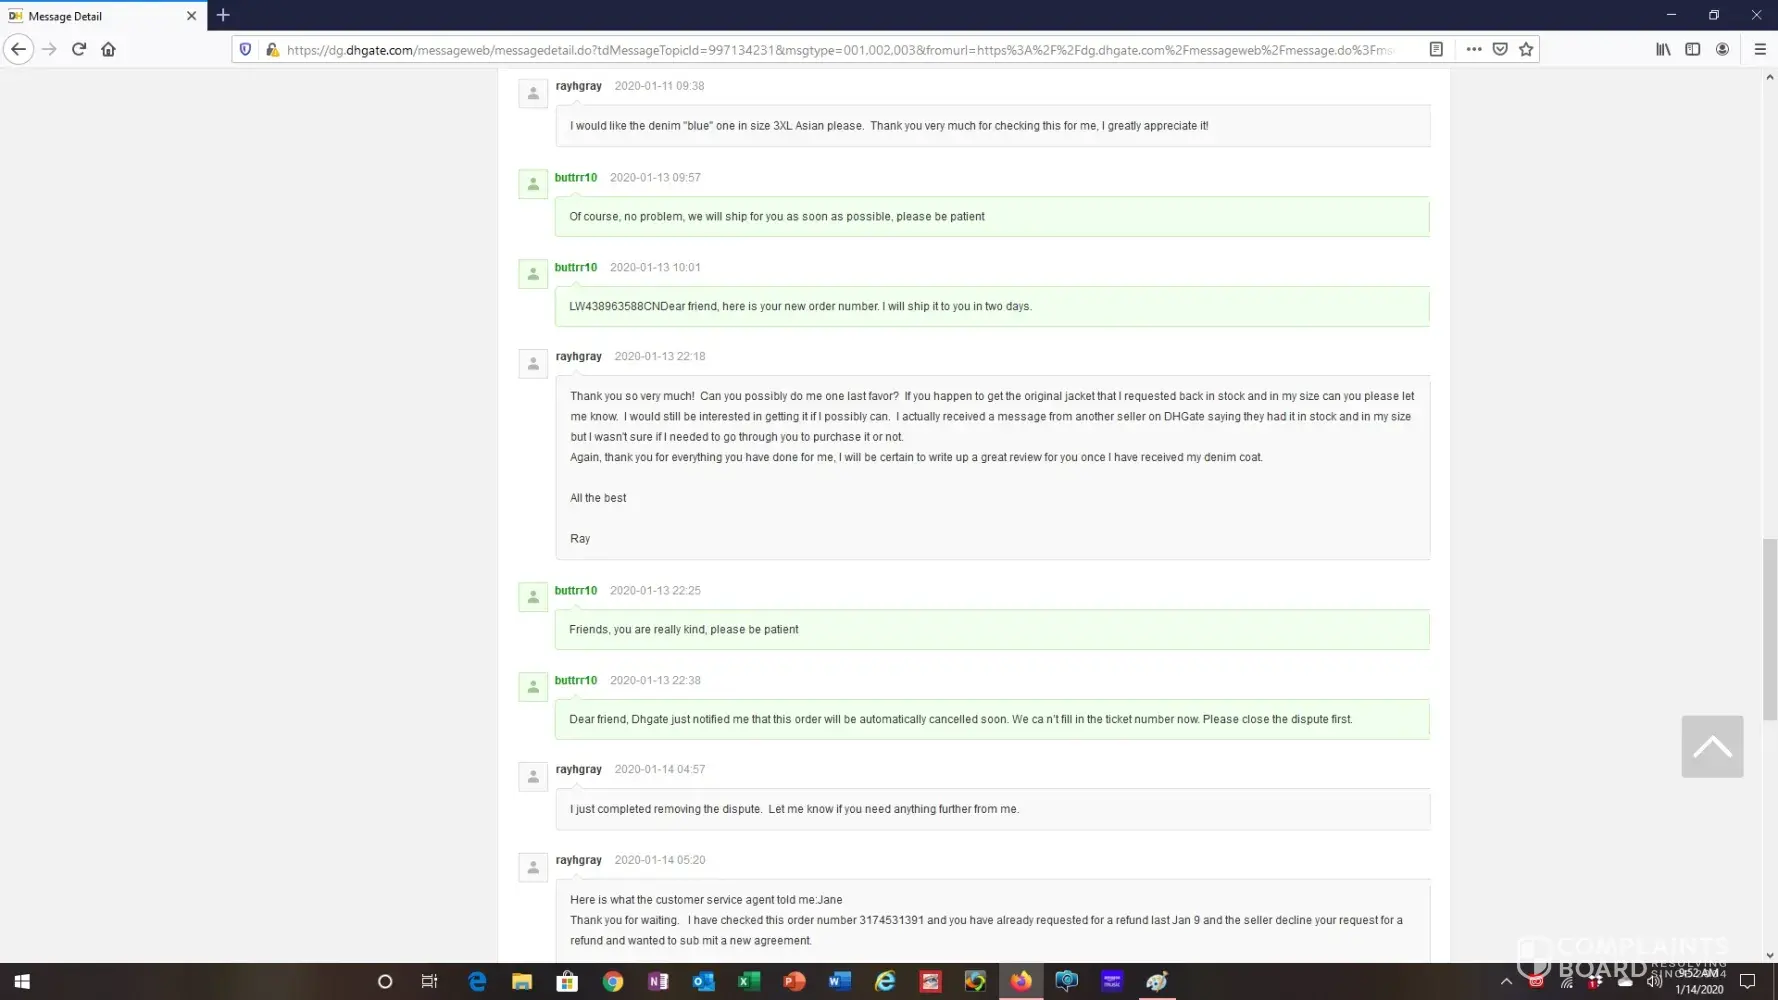Open the browser home page
The width and height of the screenshot is (1778, 1000).
[108, 49]
